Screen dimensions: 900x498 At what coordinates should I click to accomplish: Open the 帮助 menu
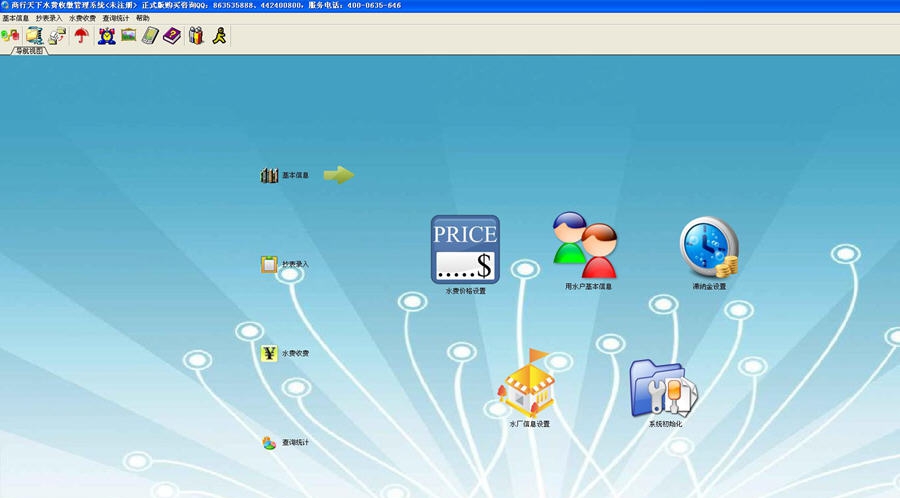point(142,18)
